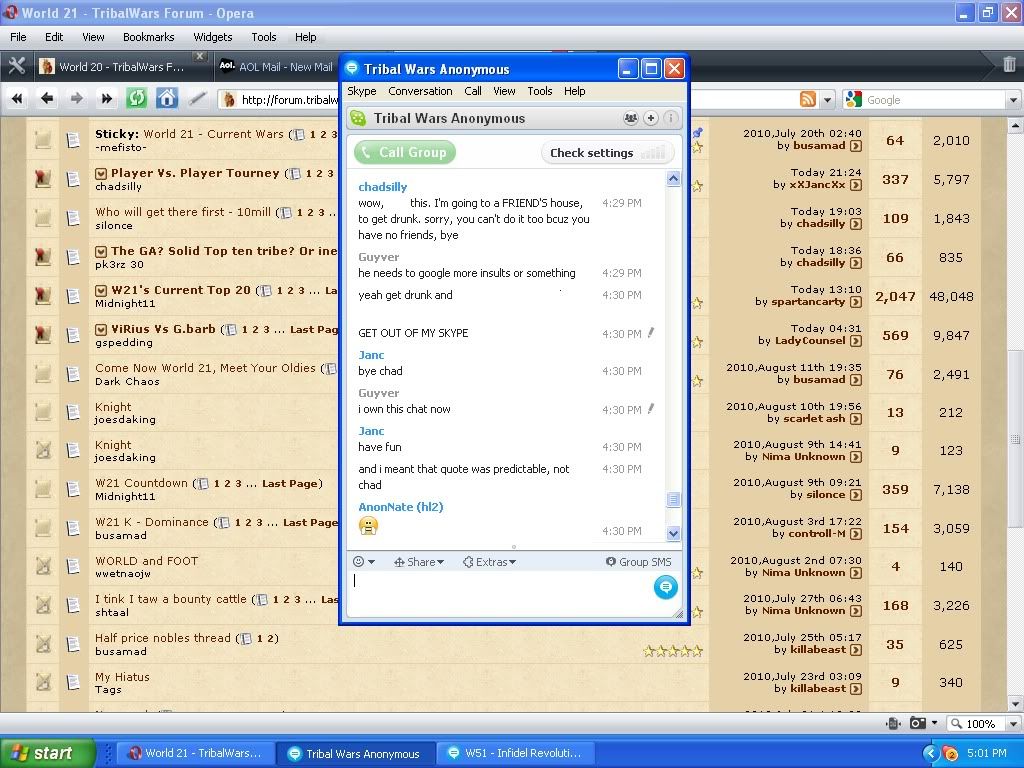Click the rewind navigation button in Opera

click(x=18, y=99)
